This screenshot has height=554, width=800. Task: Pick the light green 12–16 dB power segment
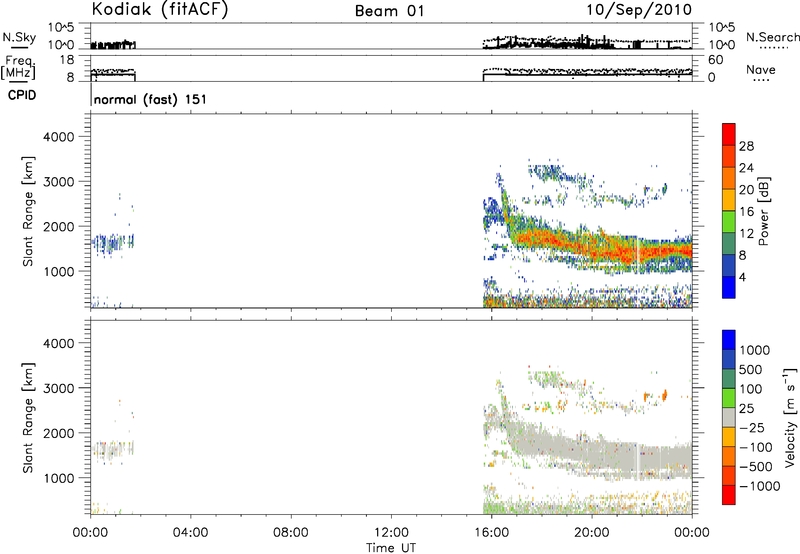pos(729,222)
